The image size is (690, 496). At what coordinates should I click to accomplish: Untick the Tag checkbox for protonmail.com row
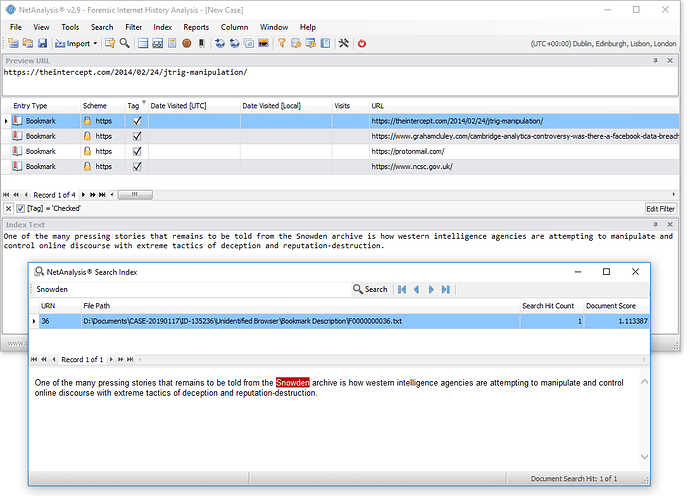point(137,151)
